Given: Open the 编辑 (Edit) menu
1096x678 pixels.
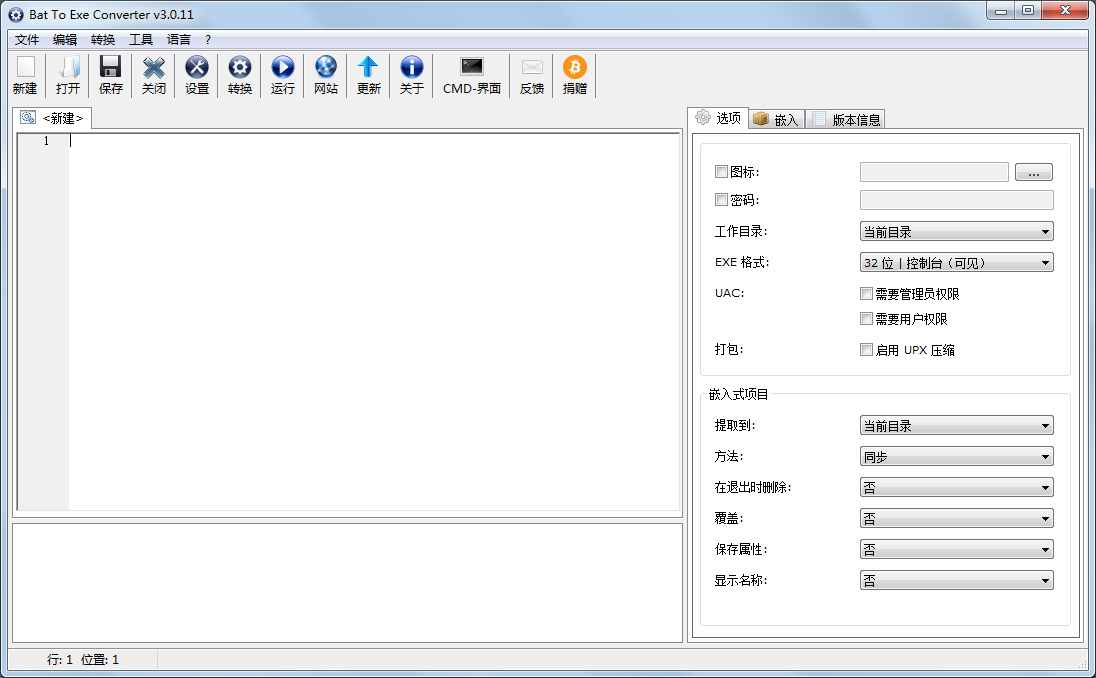Looking at the screenshot, I should point(65,40).
